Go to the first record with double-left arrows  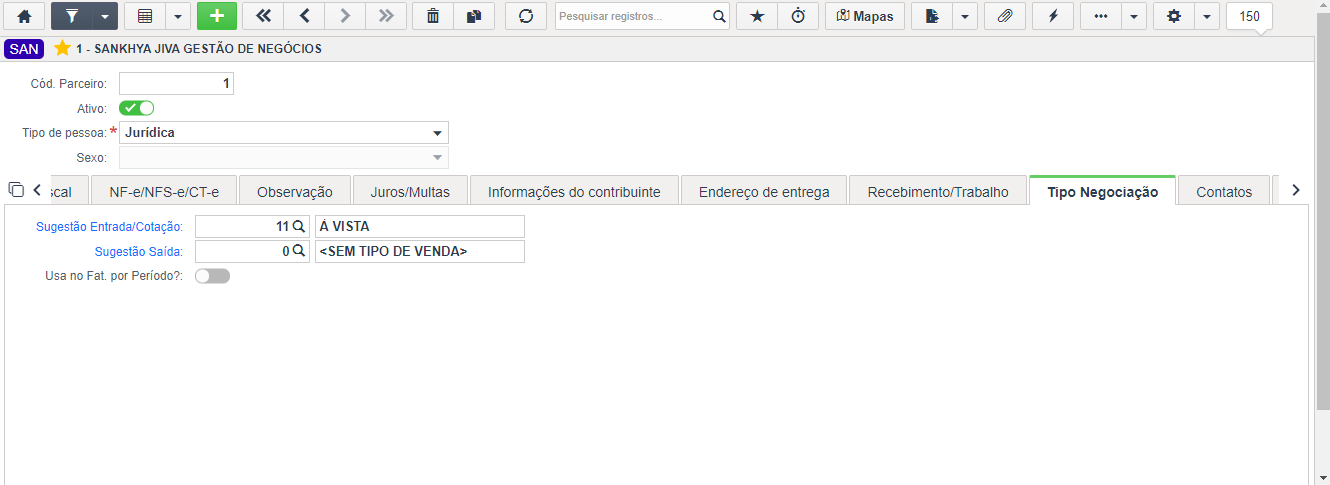coord(263,16)
